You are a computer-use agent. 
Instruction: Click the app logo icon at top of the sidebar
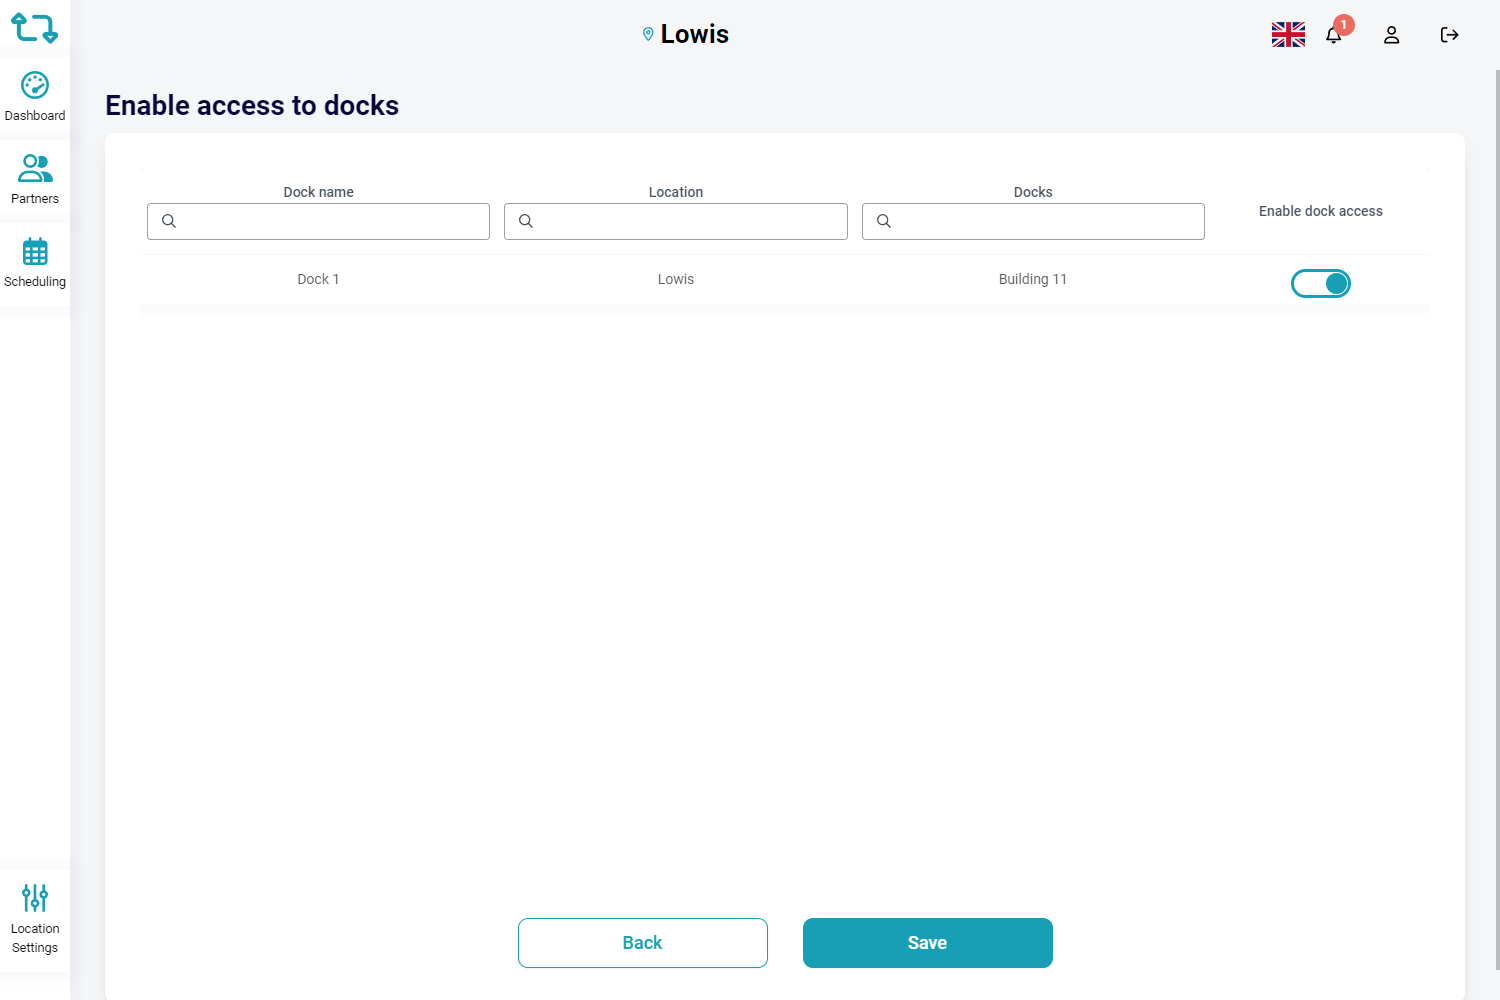34,28
